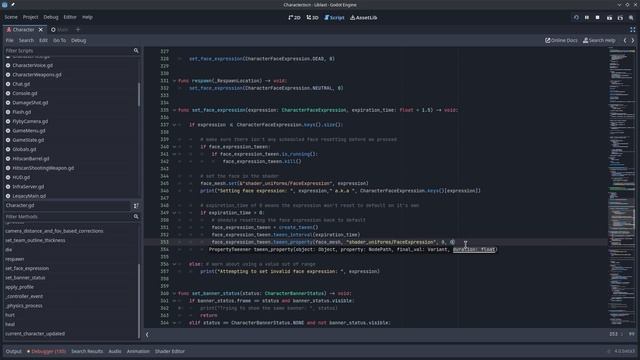Click the code minimap overview
The image size is (640, 360).
622,187
